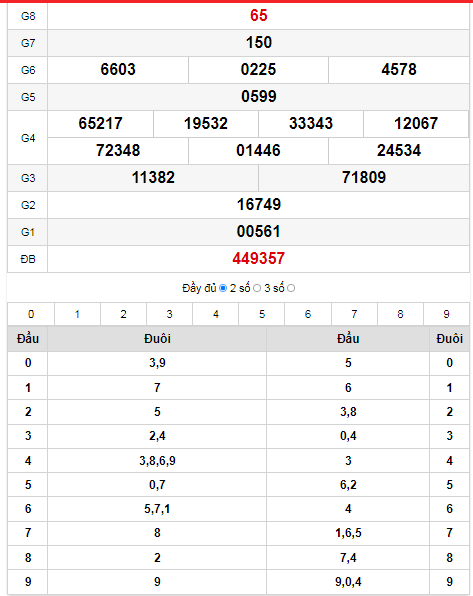Choose digit 9 in number filter row
The height and width of the screenshot is (596, 473).
(446, 314)
